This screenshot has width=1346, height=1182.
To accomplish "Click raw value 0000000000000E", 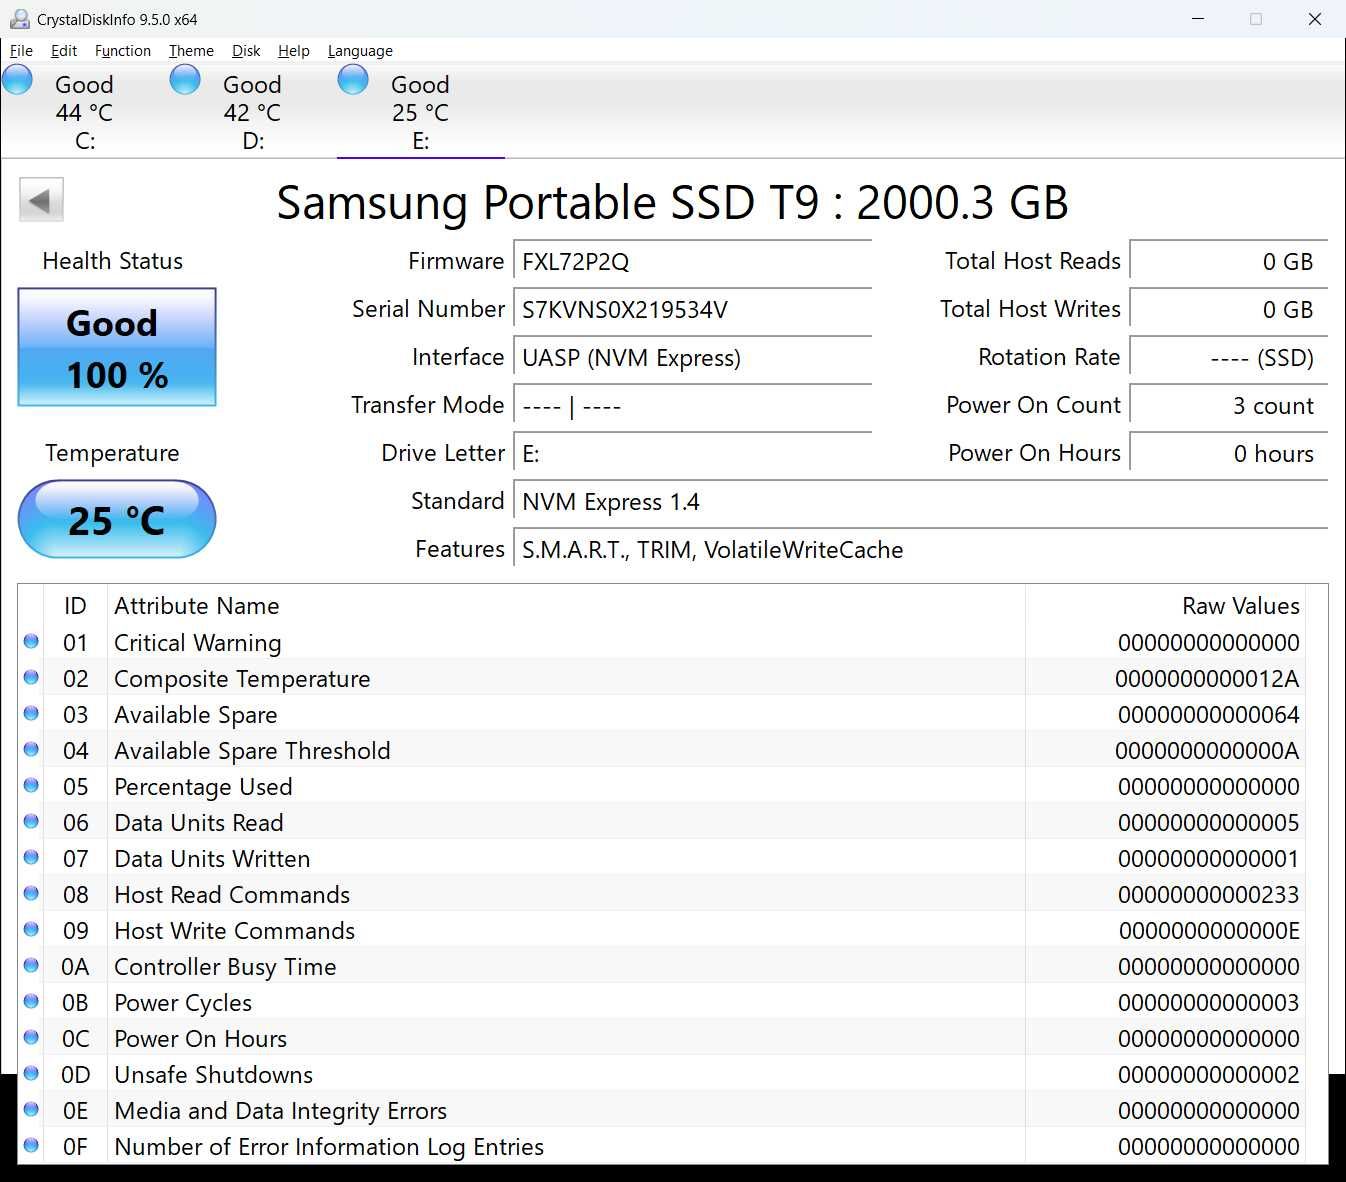I will [1209, 931].
